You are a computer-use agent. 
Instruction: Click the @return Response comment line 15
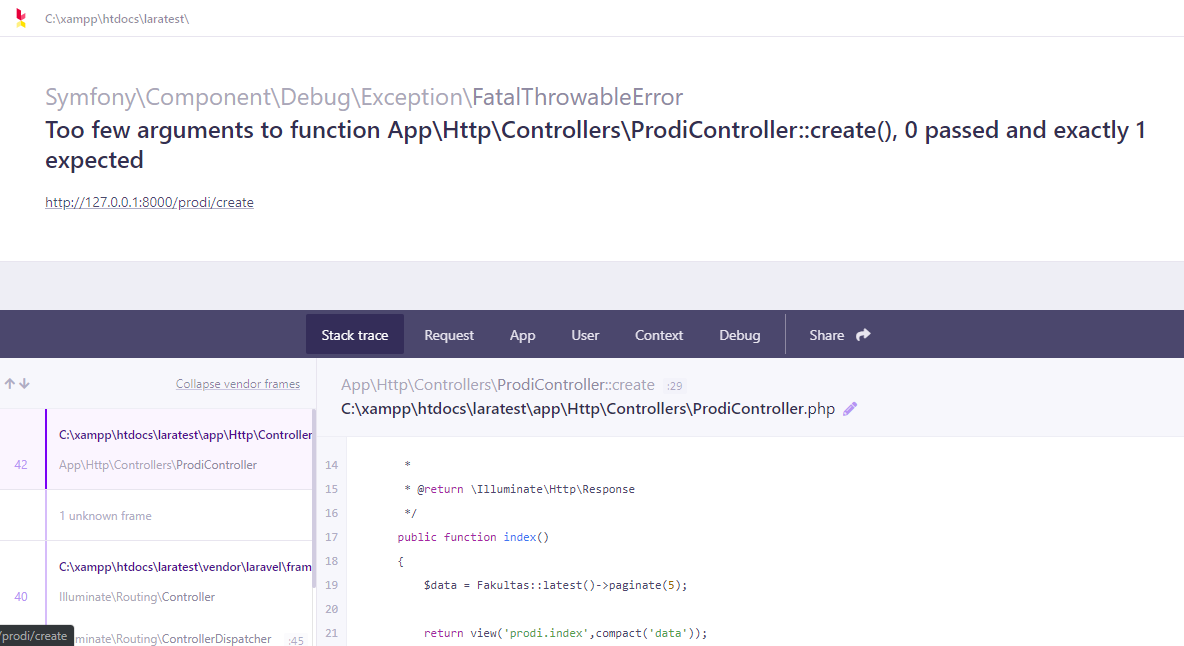pos(520,489)
